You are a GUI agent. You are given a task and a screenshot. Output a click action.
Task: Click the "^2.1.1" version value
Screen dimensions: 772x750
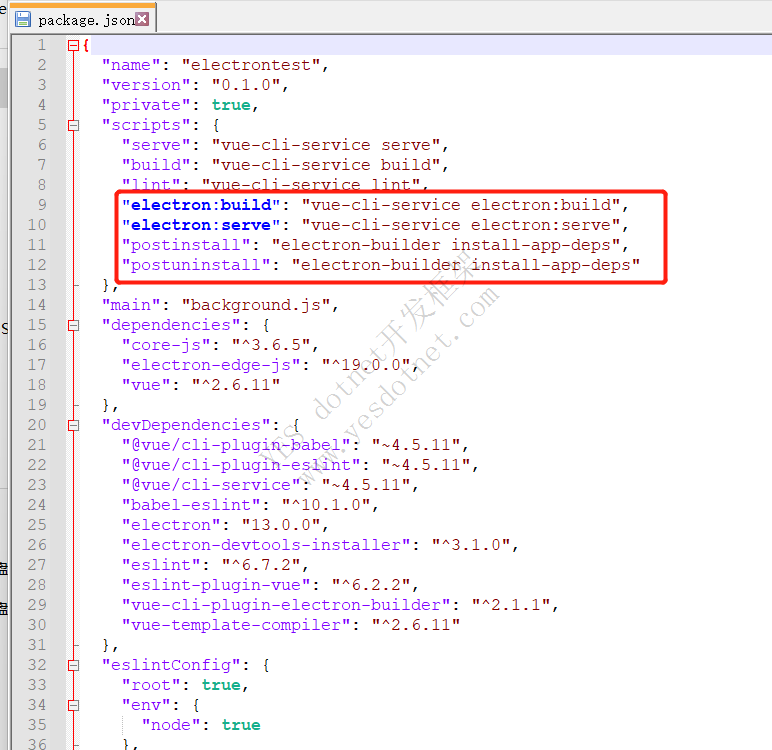click(x=511, y=605)
